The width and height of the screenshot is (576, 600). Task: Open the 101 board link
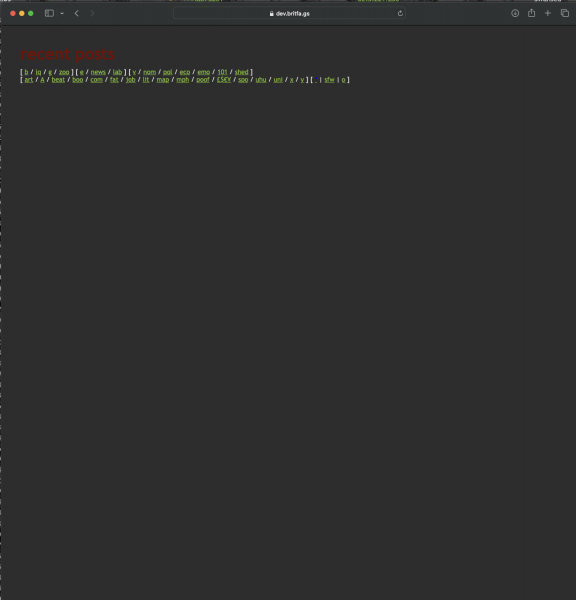222,72
